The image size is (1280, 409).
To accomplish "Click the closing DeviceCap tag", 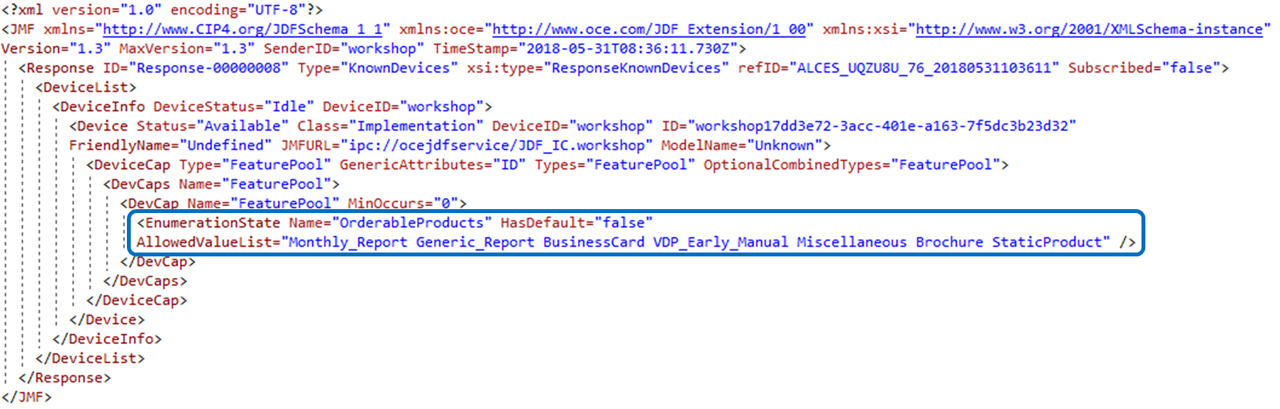I will (x=135, y=300).
